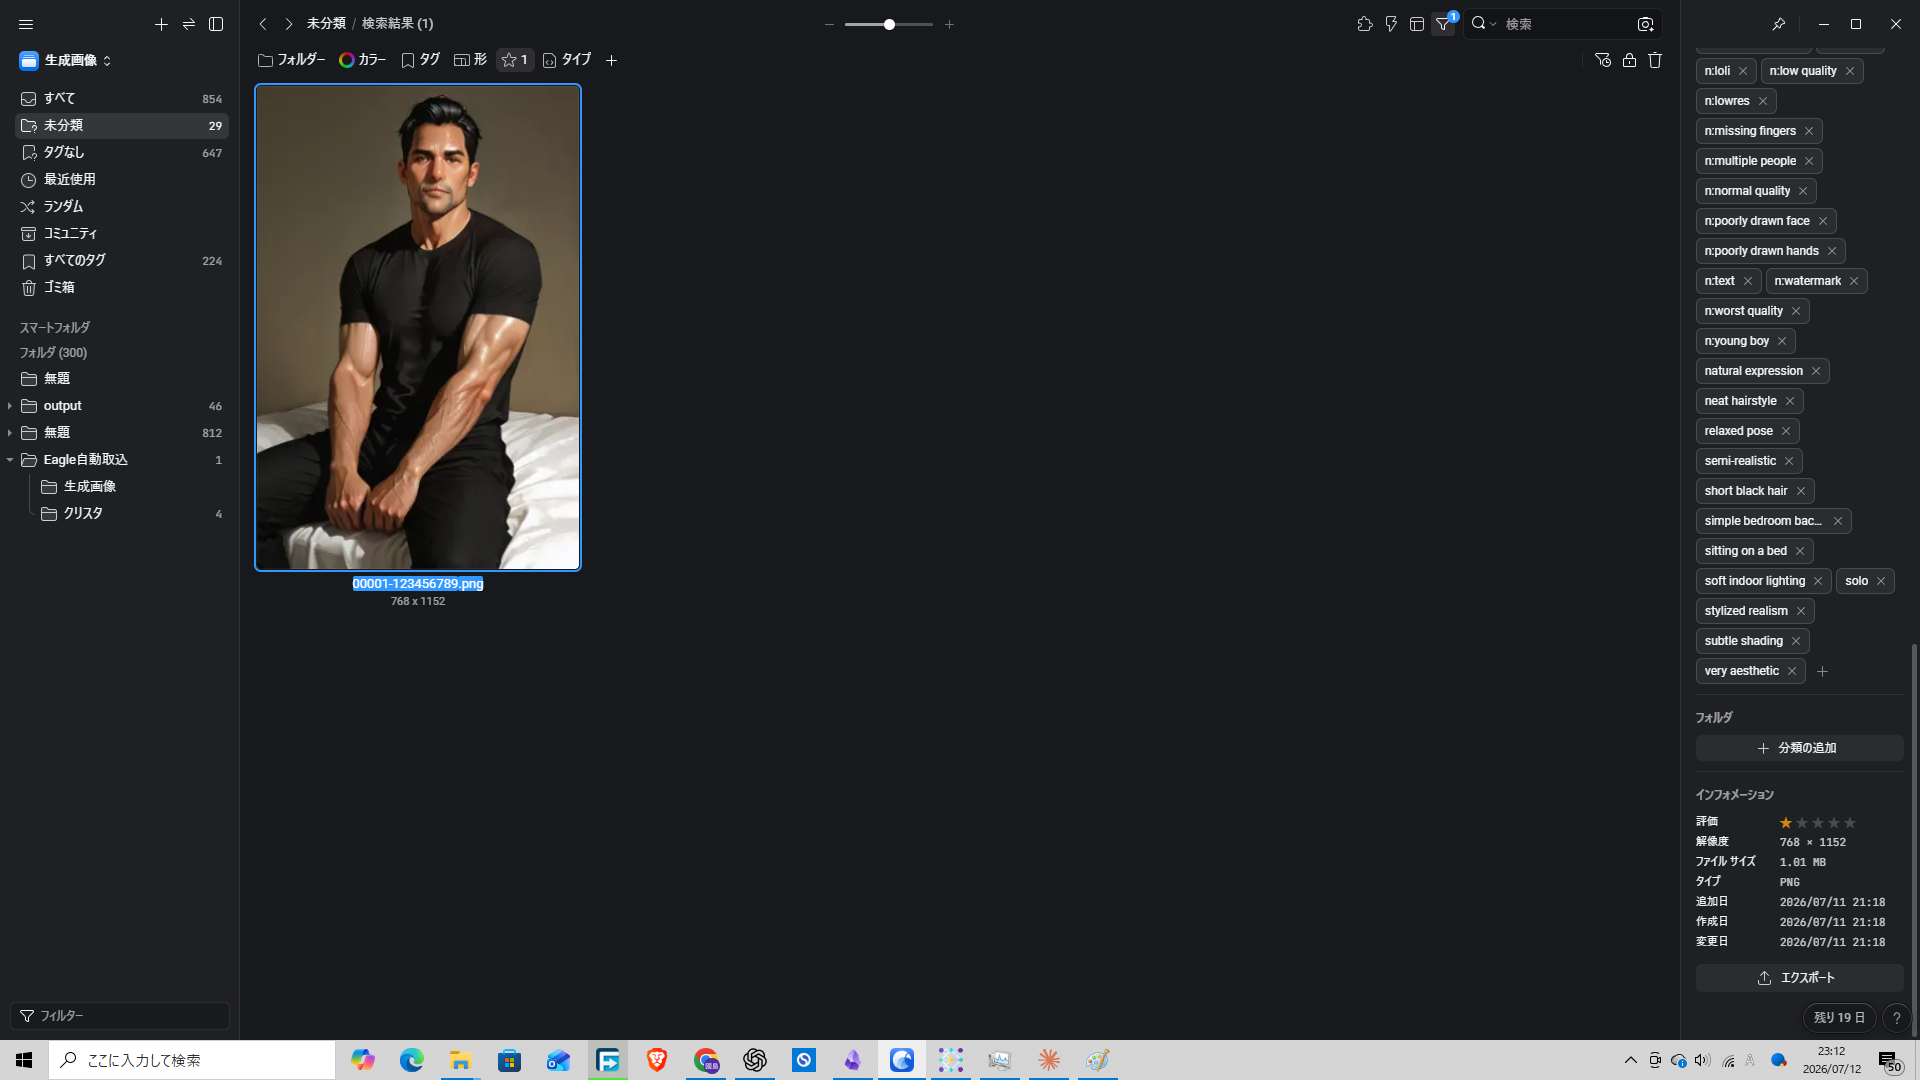The height and width of the screenshot is (1080, 1920).
Task: Pin the inspector panel
Action: (x=1778, y=24)
